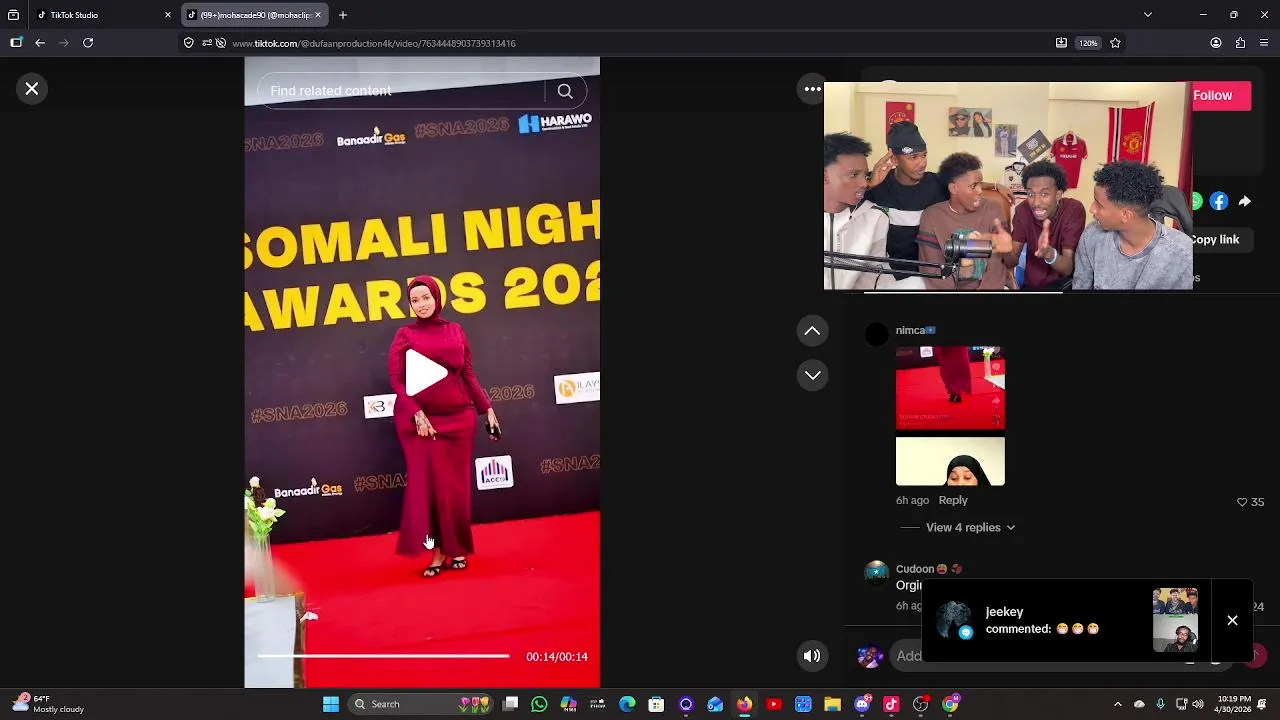Follow the video creator

click(1221, 95)
